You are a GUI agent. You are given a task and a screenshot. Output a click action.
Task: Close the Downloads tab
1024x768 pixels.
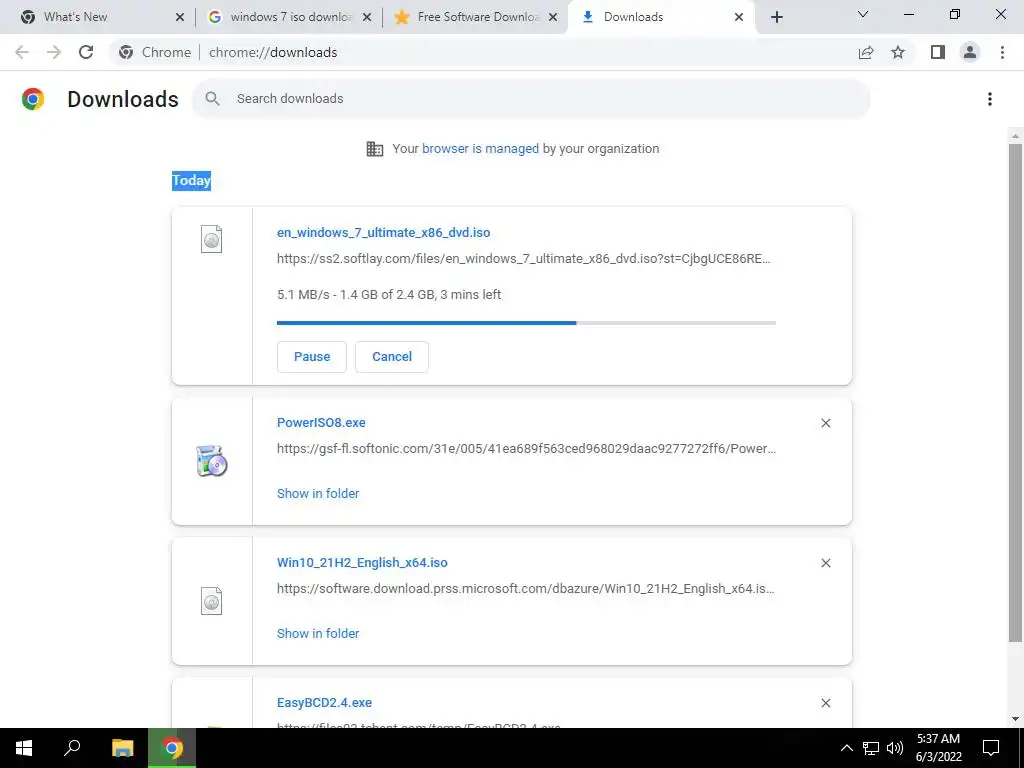[x=739, y=17]
